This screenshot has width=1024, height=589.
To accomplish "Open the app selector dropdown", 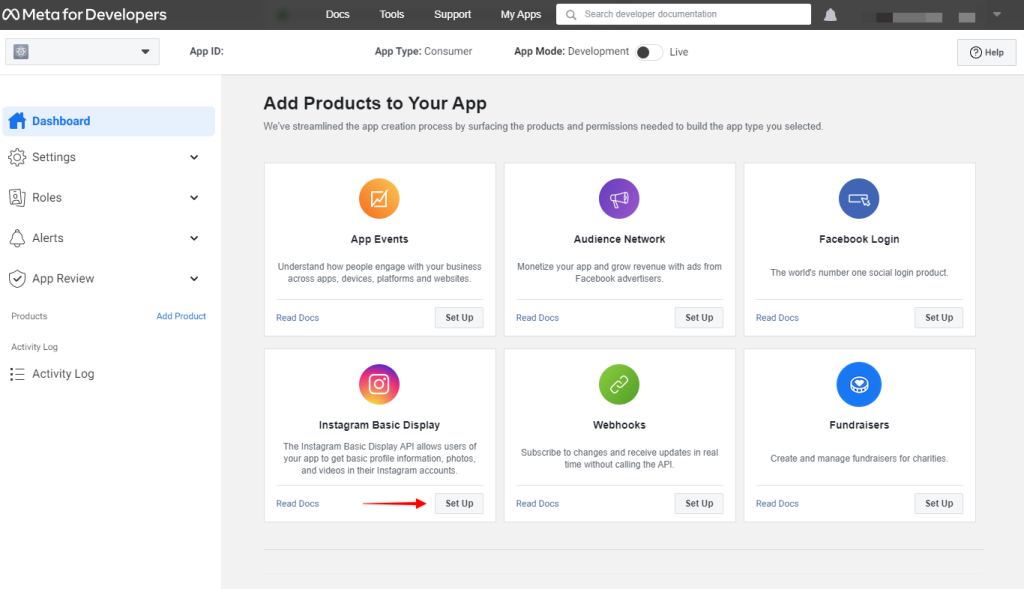I will point(82,52).
